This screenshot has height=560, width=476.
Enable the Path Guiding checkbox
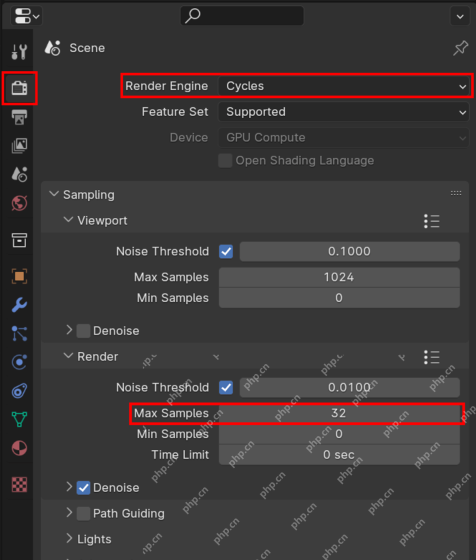83,514
